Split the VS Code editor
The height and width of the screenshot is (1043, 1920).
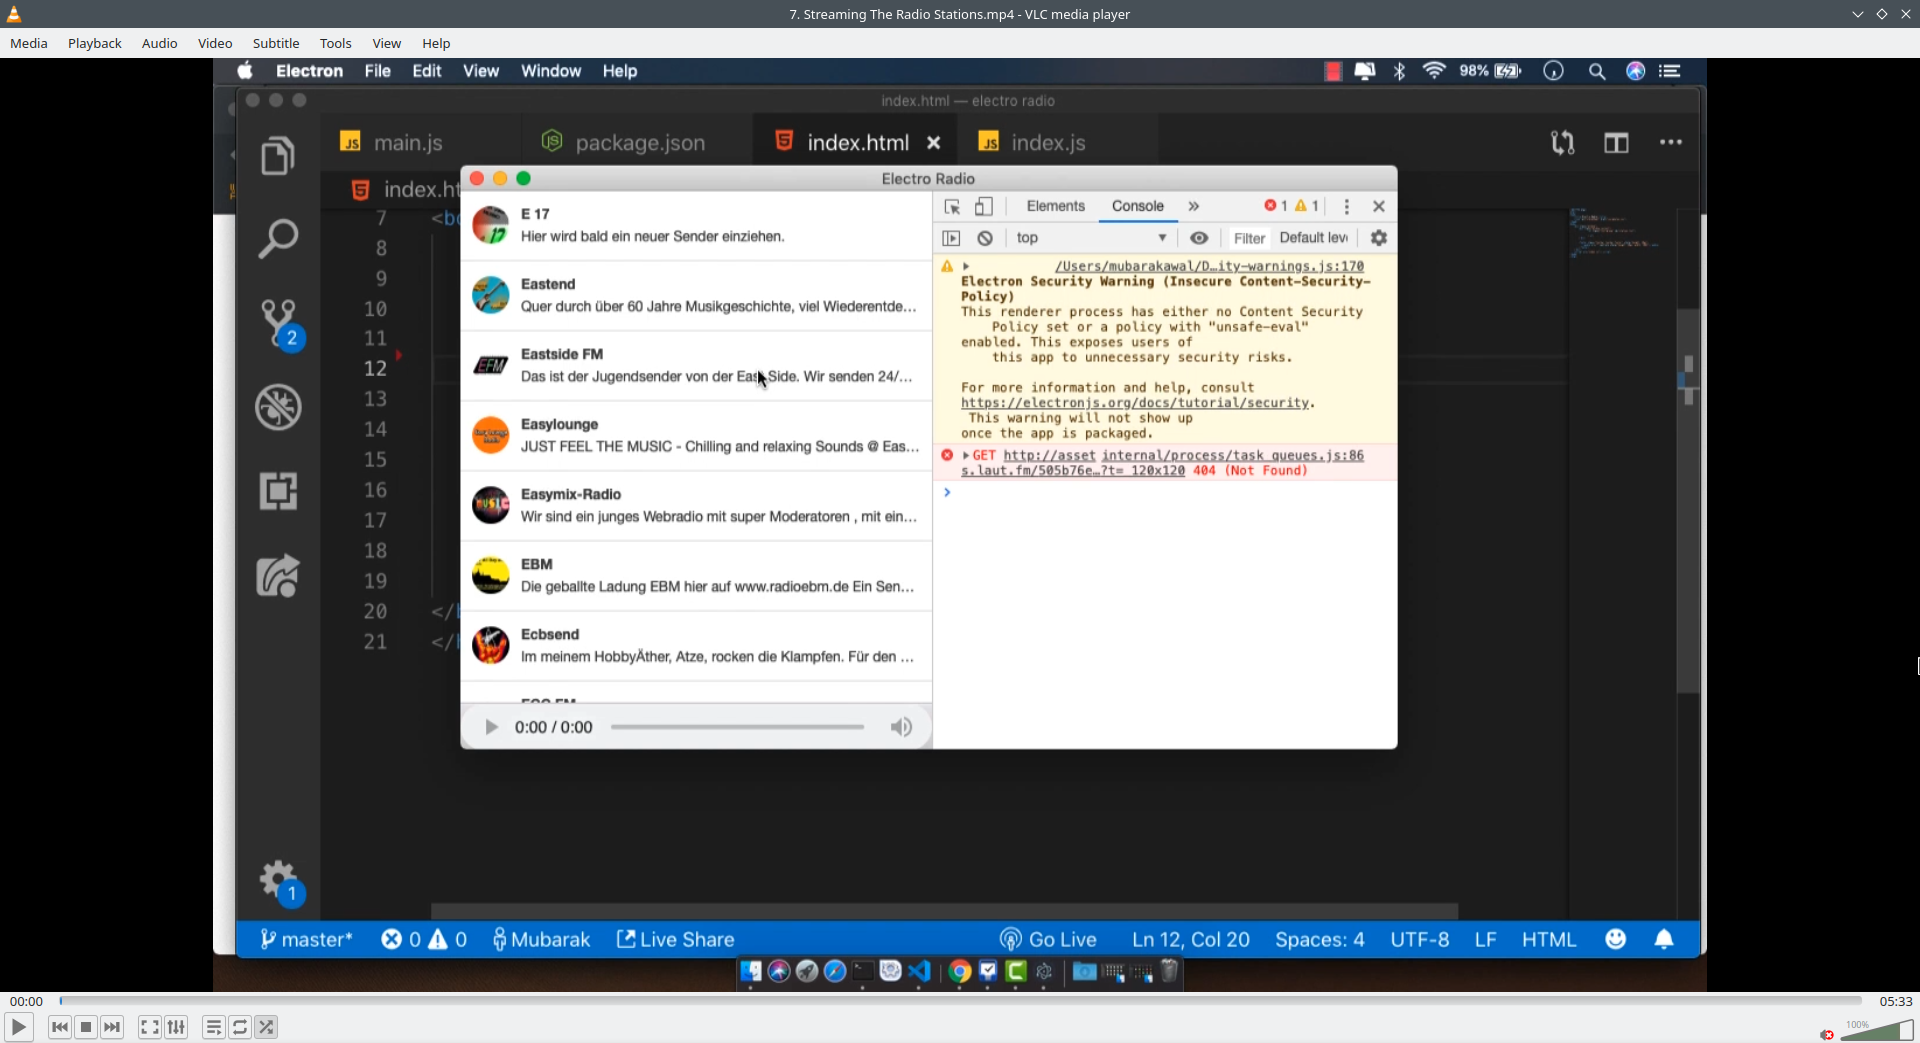click(x=1616, y=143)
